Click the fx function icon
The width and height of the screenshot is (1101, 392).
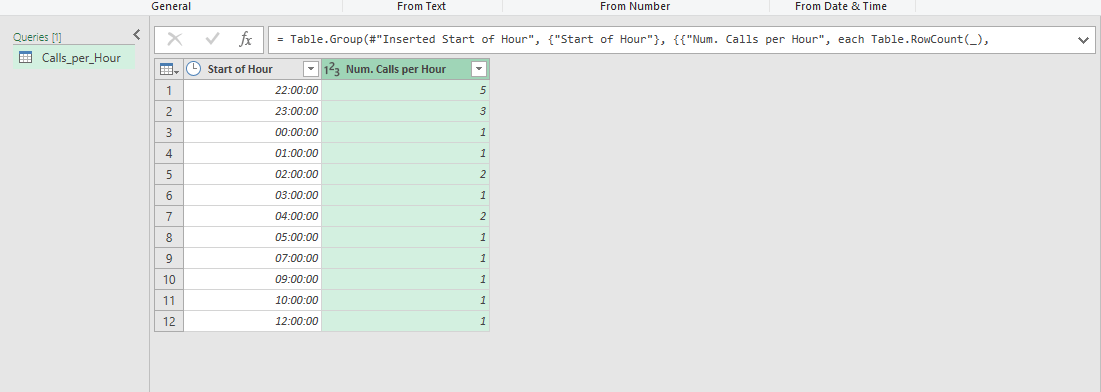click(246, 39)
